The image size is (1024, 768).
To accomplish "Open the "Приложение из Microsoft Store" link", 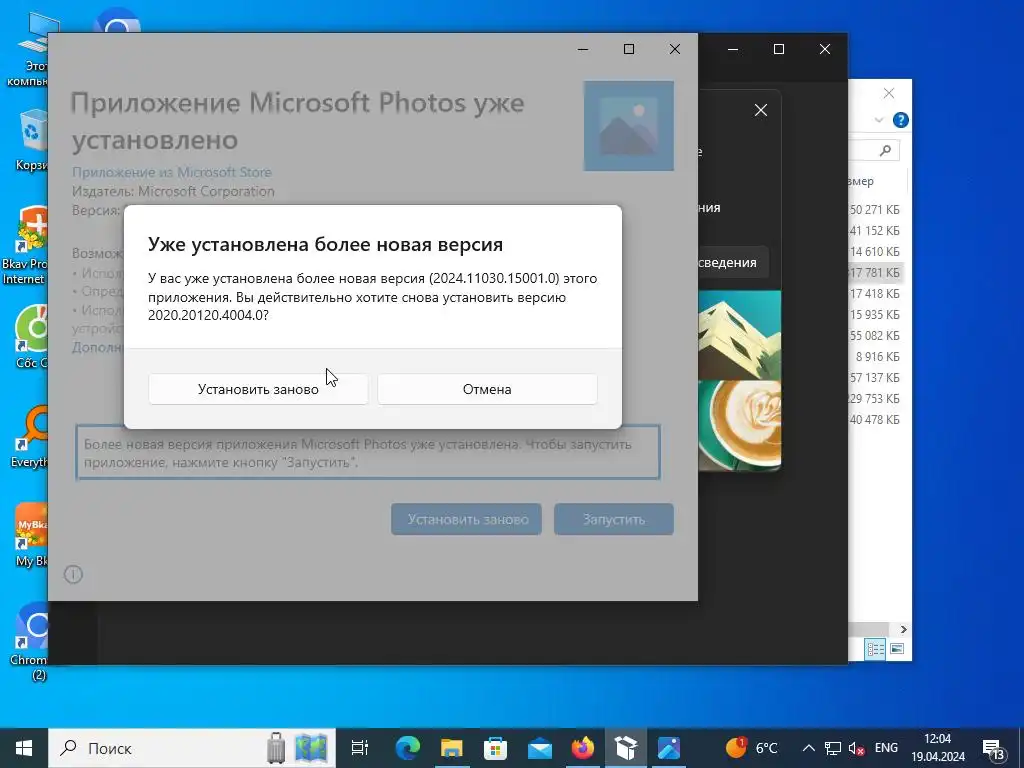I will tap(172, 172).
